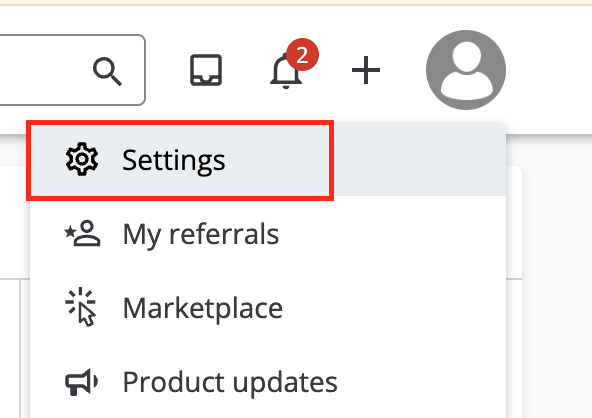Open notifications bell icon
This screenshot has height=418, width=592.
[286, 71]
